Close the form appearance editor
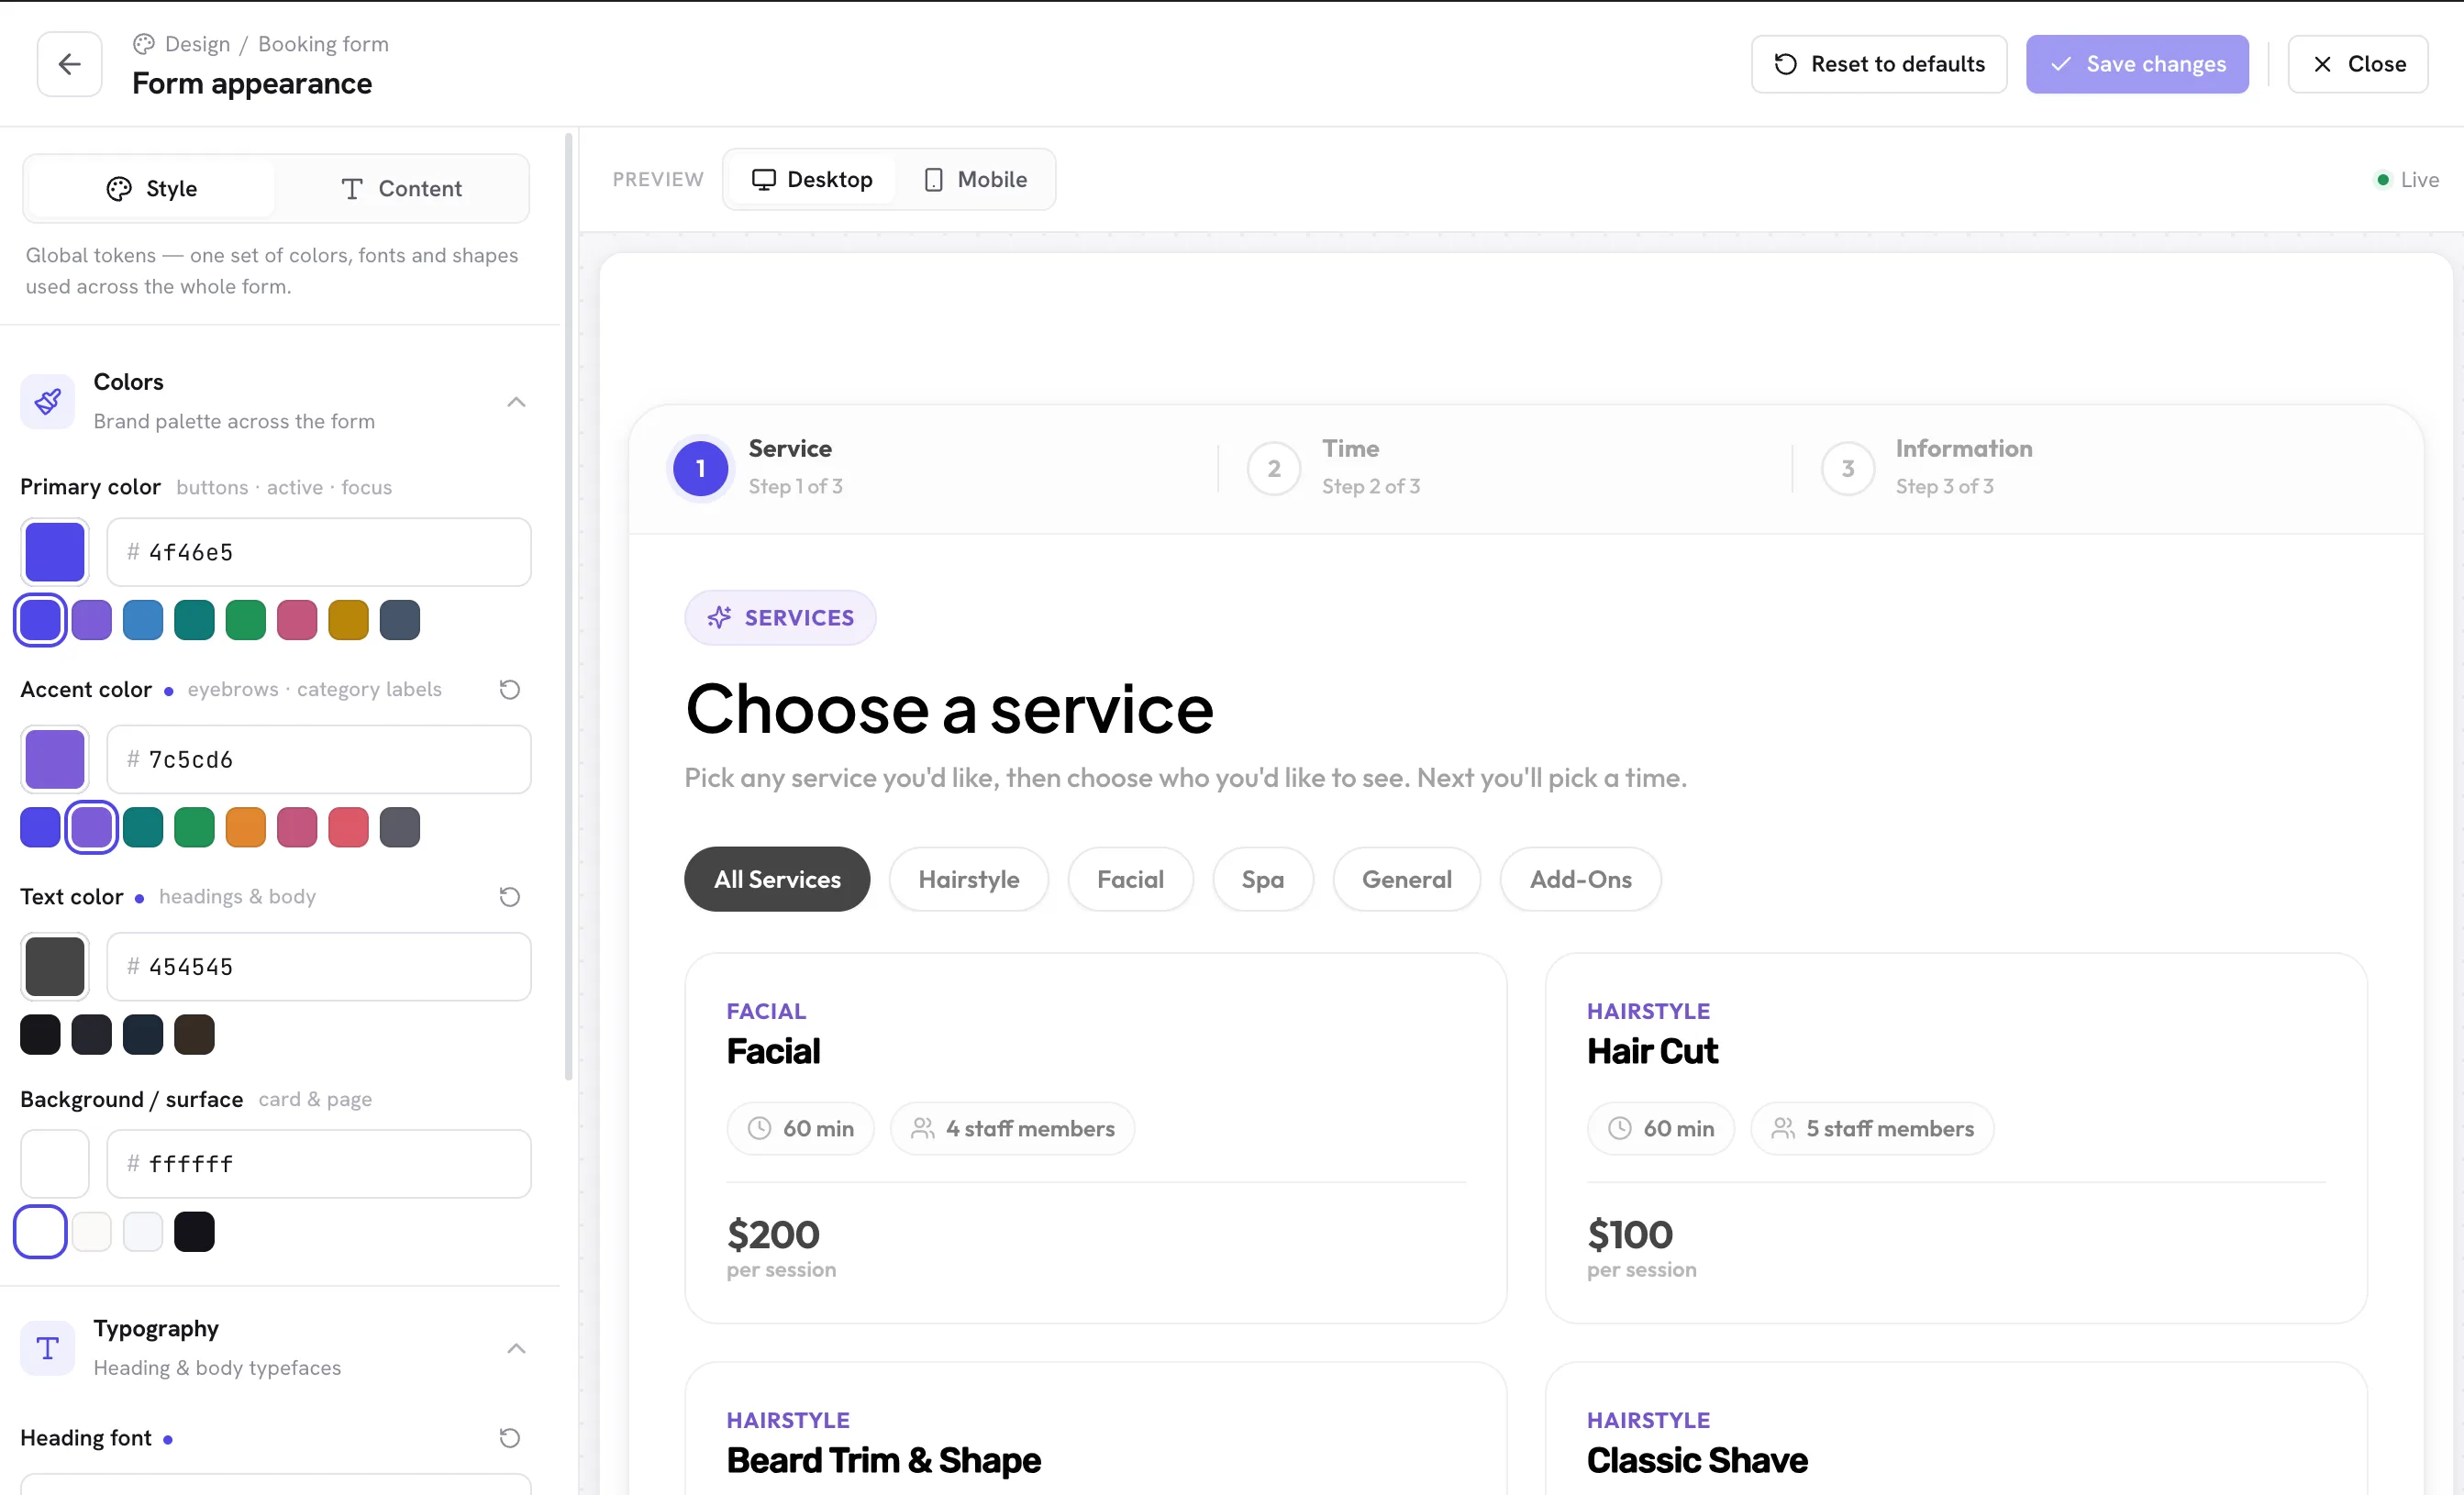This screenshot has width=2464, height=1495. coord(2358,64)
